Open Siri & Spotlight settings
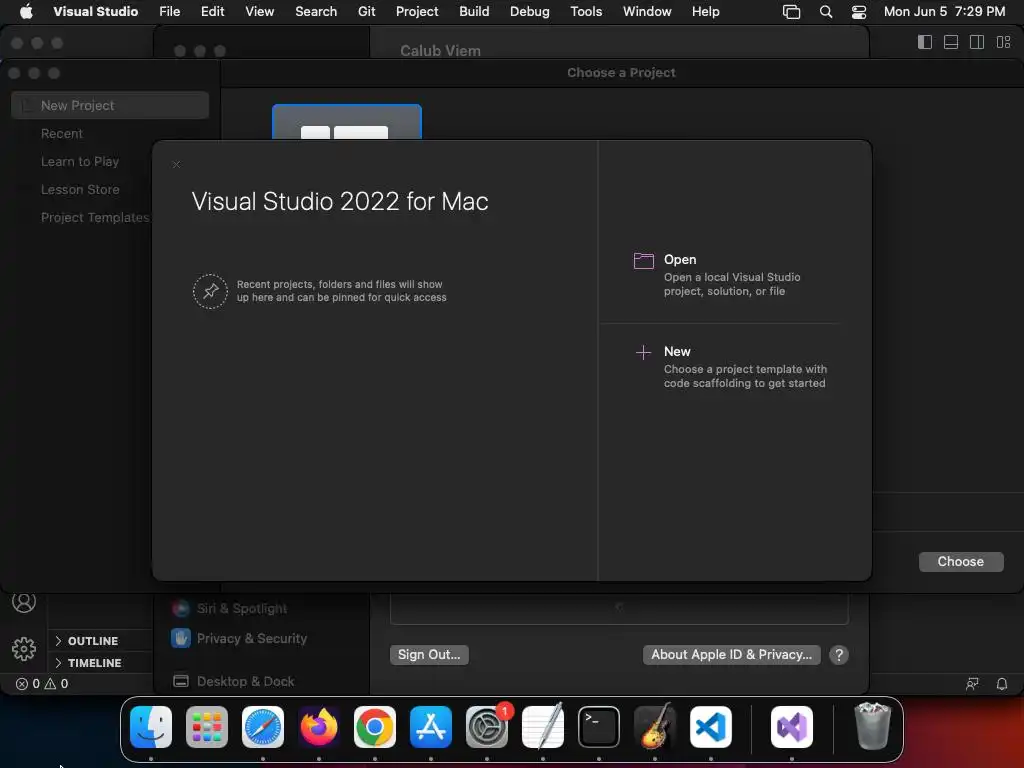 230,609
